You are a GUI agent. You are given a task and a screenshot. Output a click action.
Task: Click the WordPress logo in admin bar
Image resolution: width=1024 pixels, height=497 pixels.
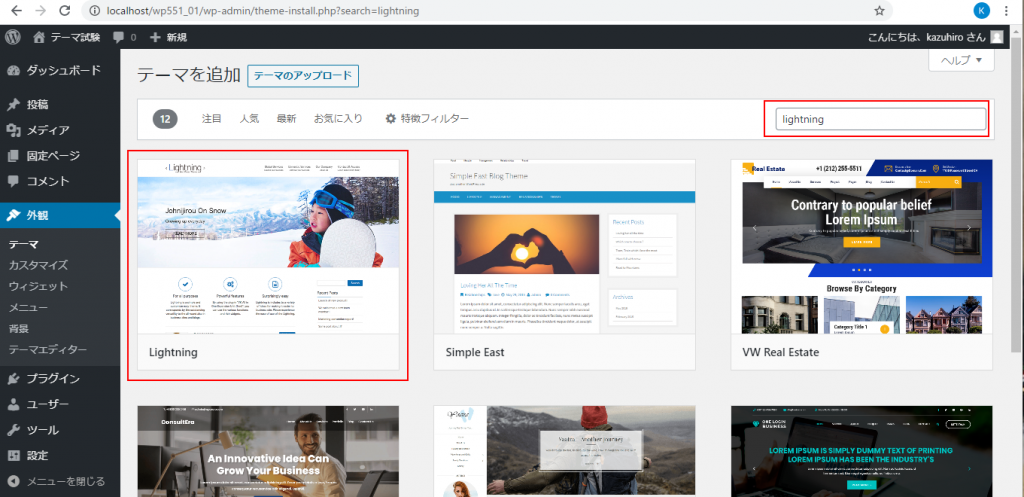(13, 37)
